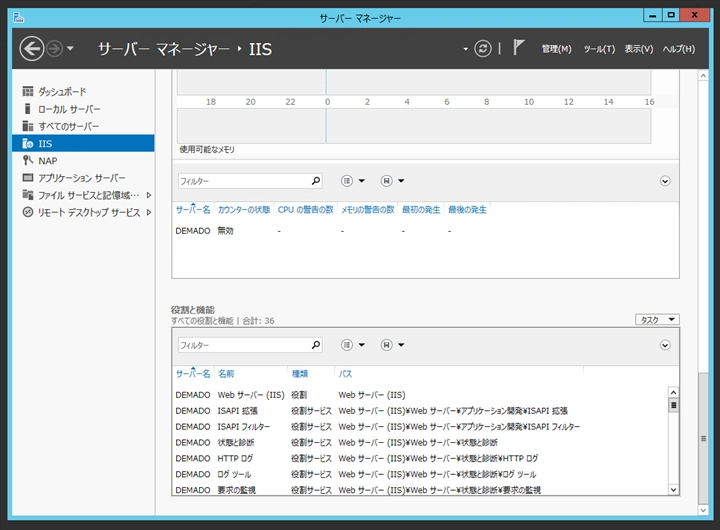Select アプリケーション サーバー in the sidebar
Image resolution: width=720 pixels, height=530 pixels.
pyautogui.click(x=83, y=178)
